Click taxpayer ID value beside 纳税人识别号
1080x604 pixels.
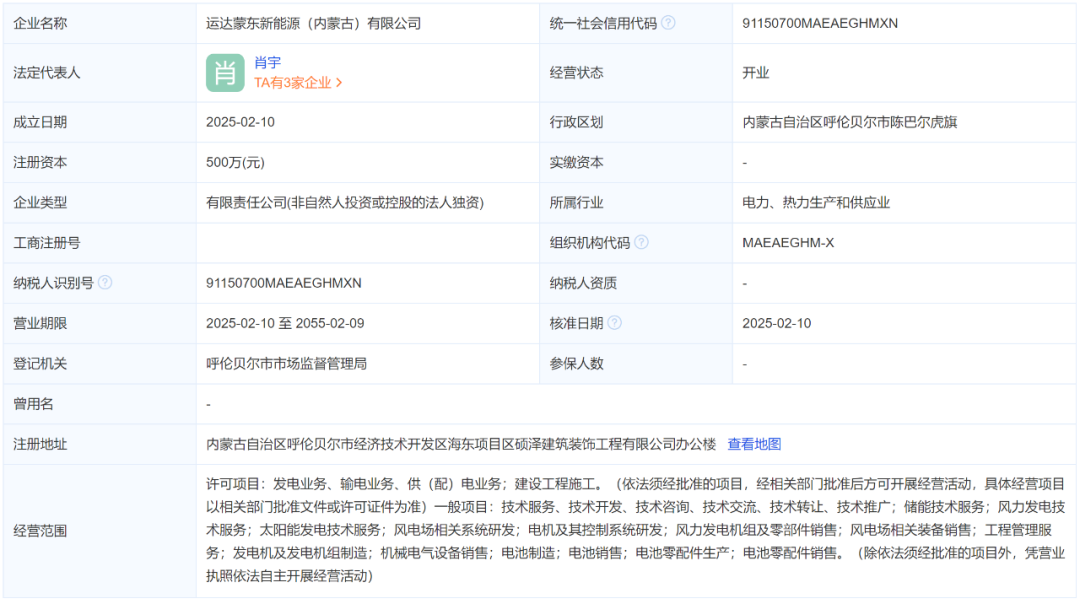coord(284,283)
